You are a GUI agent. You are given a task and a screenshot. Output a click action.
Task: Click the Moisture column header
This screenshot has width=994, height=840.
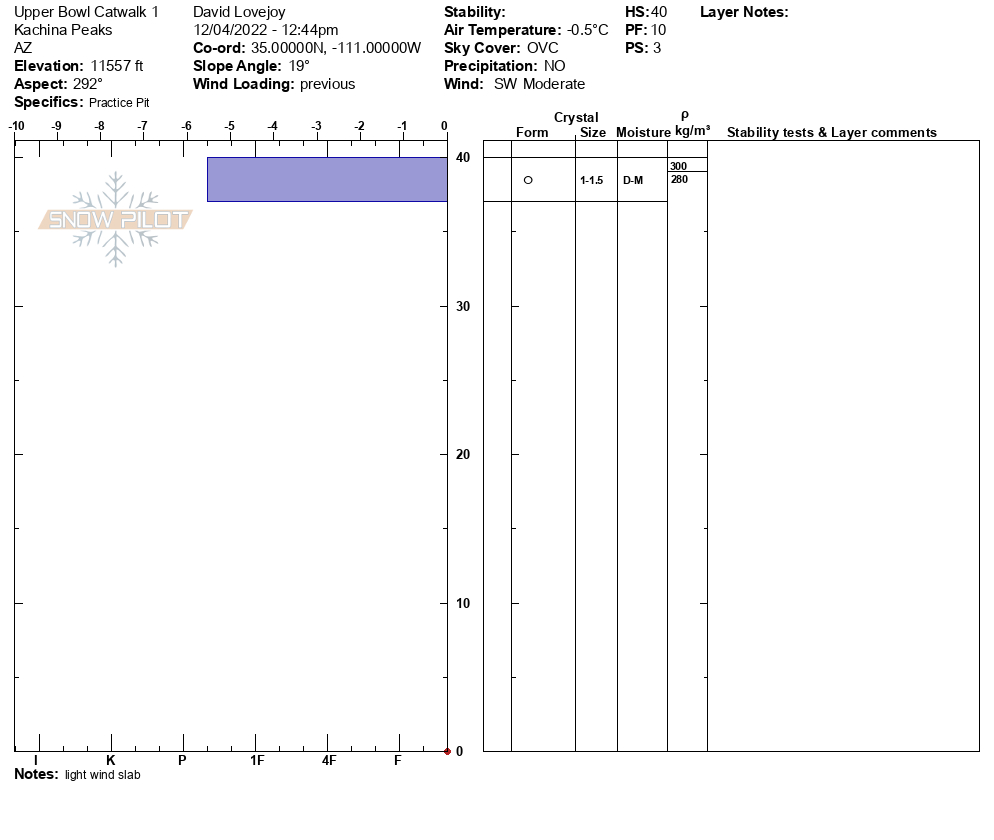[x=643, y=133]
